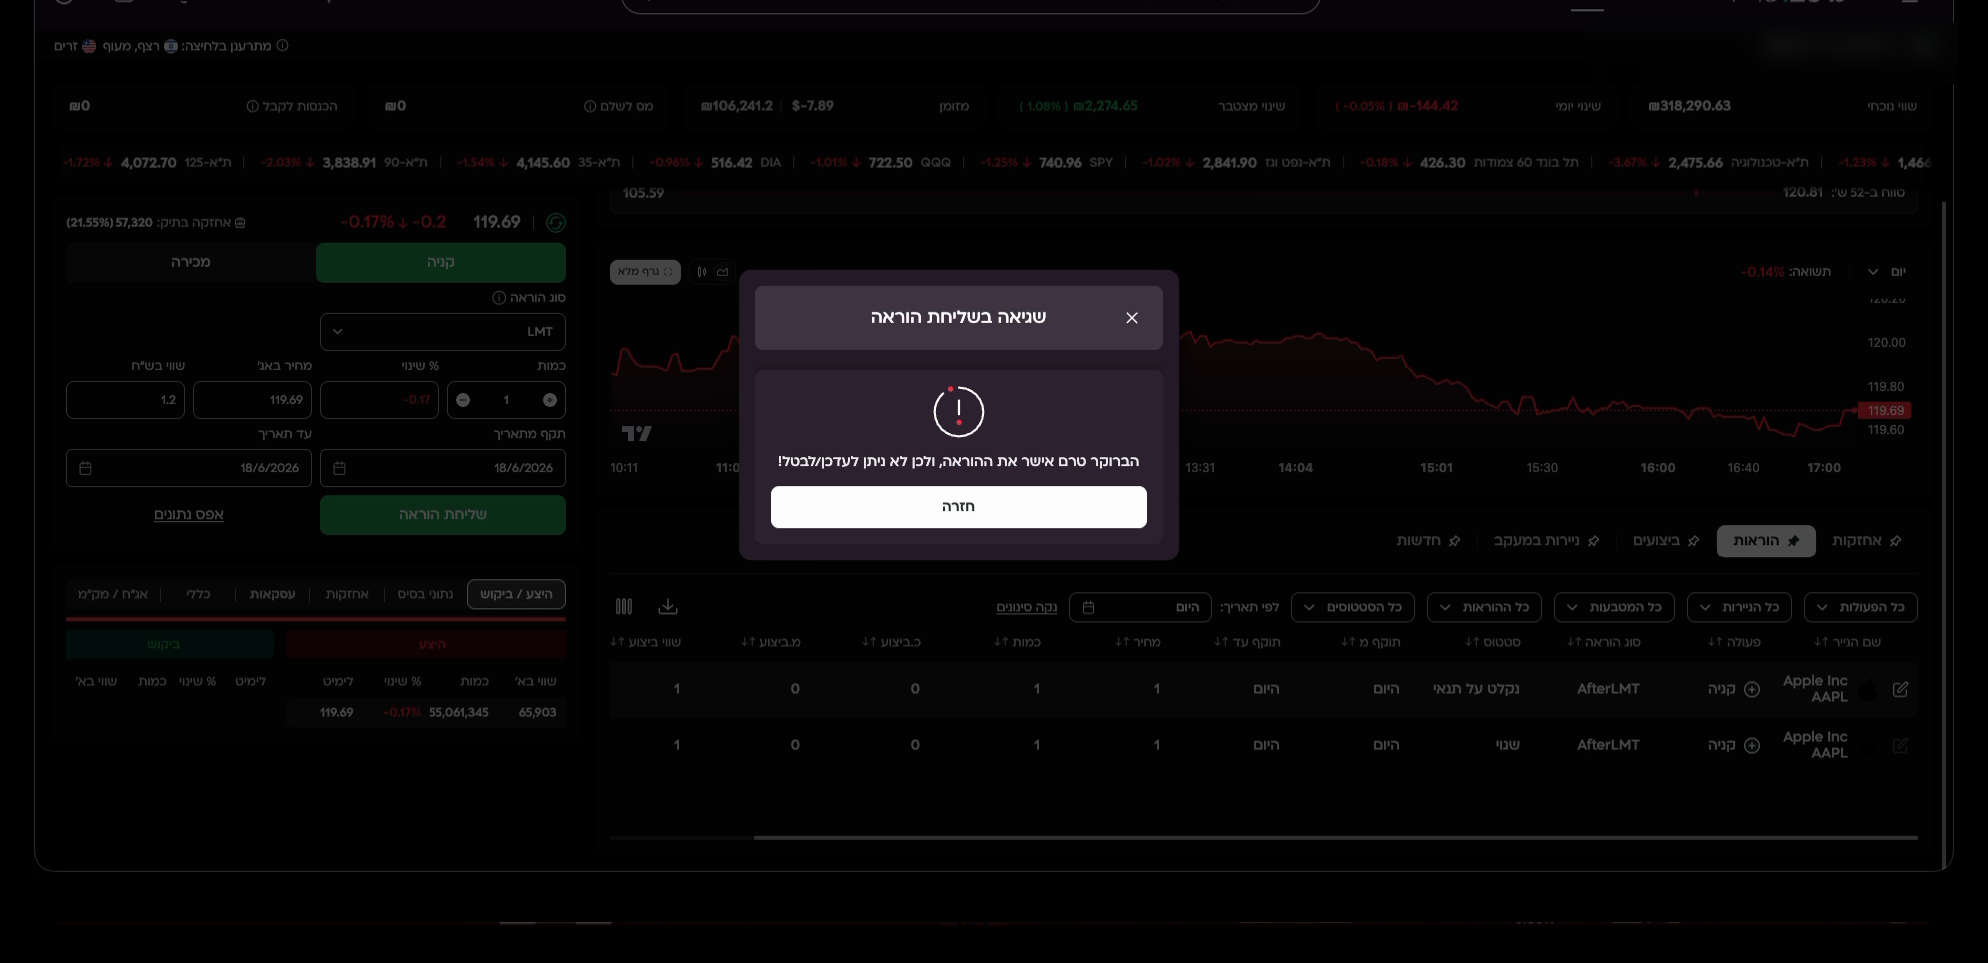Toggle the היצע offers button
The height and width of the screenshot is (963, 1988).
pyautogui.click(x=426, y=644)
